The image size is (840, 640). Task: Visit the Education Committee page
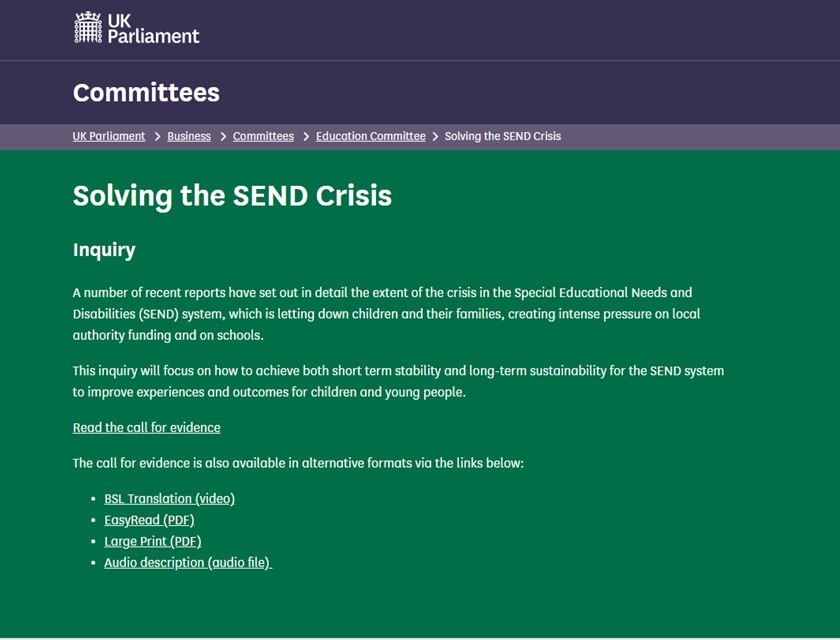[370, 136]
